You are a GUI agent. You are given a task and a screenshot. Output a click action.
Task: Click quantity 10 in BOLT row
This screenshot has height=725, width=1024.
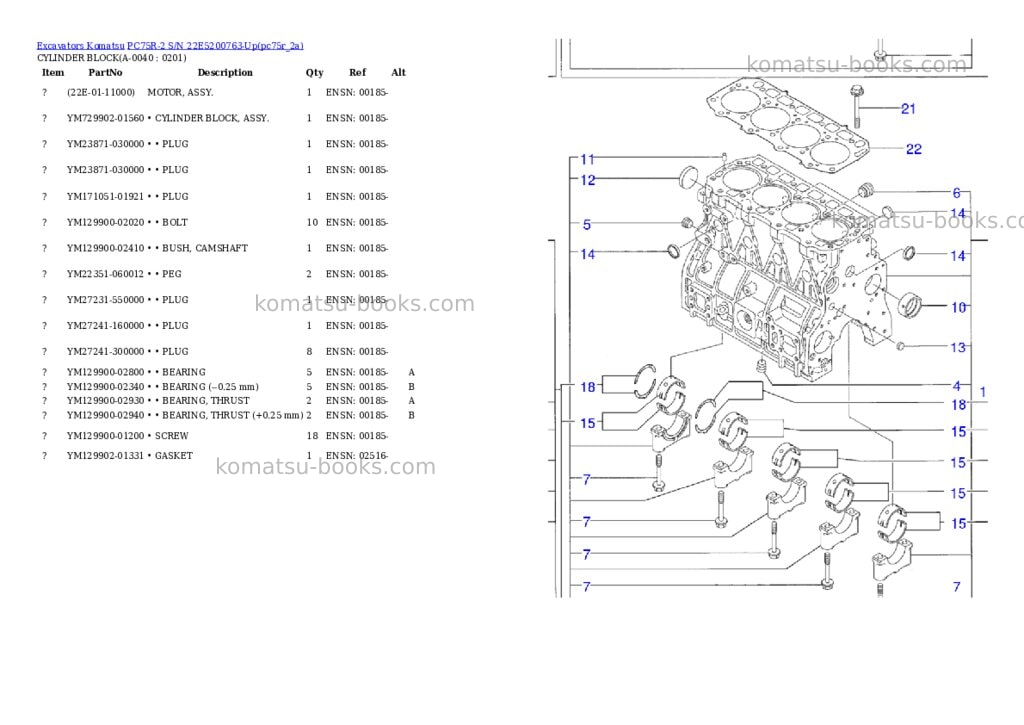(x=312, y=223)
